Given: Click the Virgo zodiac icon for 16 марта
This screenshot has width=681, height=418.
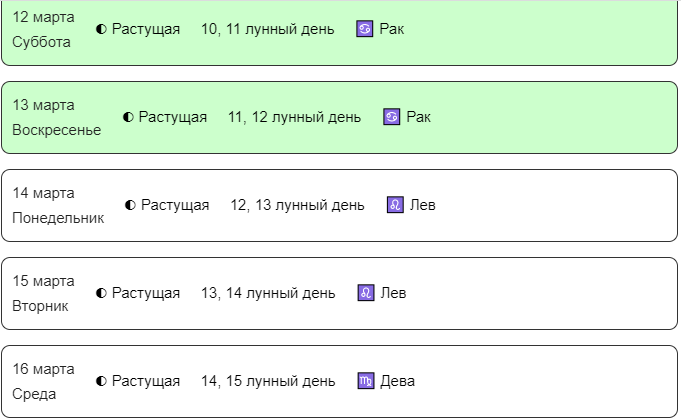Looking at the screenshot, I should point(365,381).
